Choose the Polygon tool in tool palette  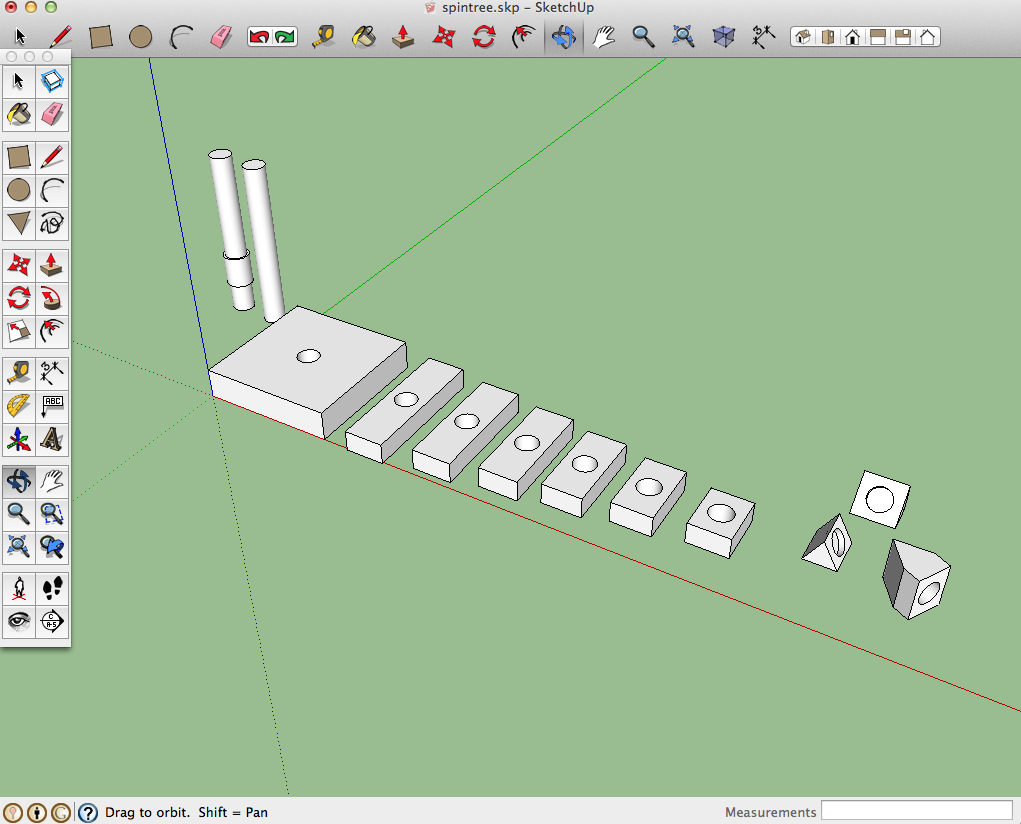tap(18, 222)
